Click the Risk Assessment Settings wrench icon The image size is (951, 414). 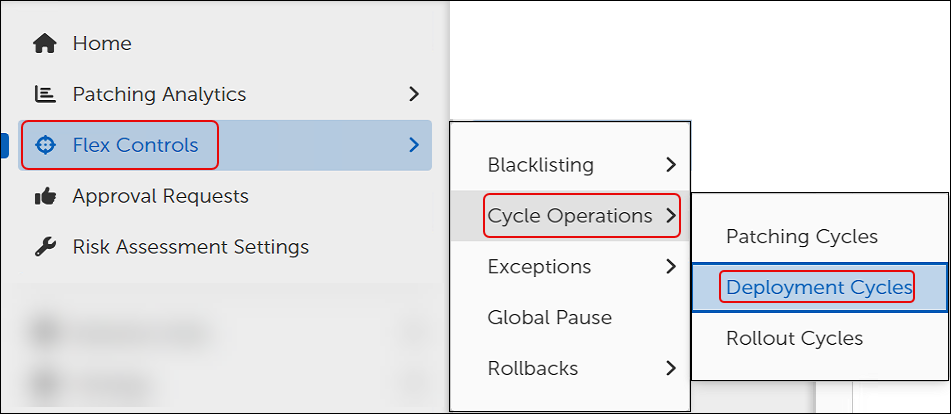tap(44, 247)
